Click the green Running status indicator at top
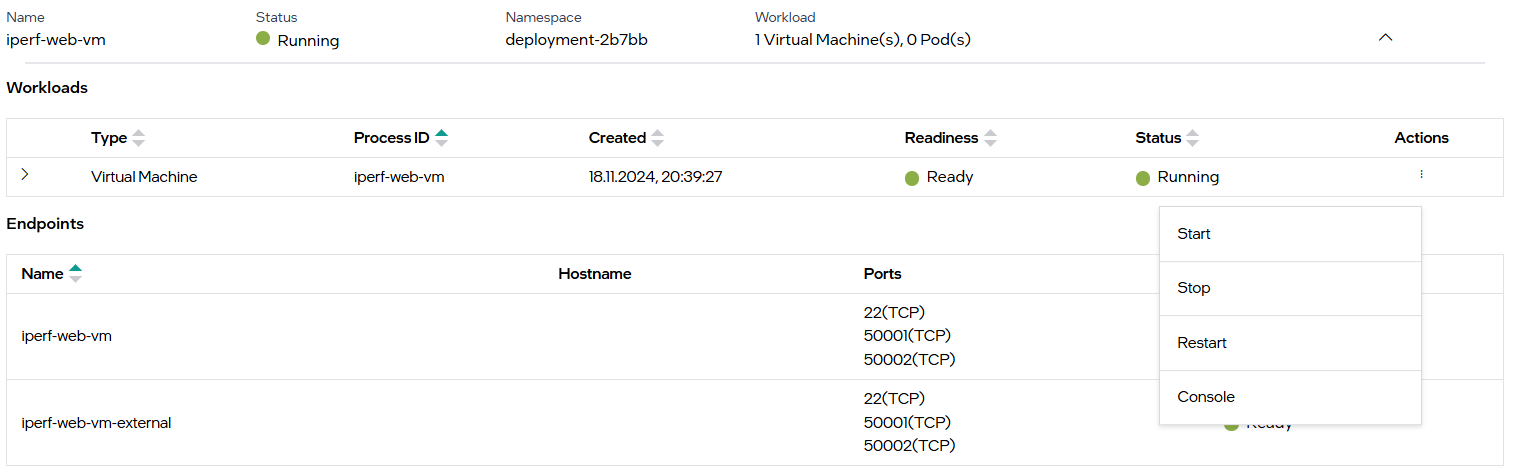 tap(263, 39)
